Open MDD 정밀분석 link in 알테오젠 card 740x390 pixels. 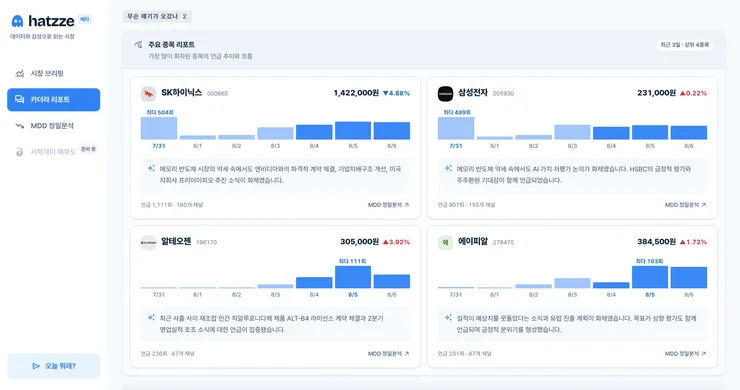388,354
